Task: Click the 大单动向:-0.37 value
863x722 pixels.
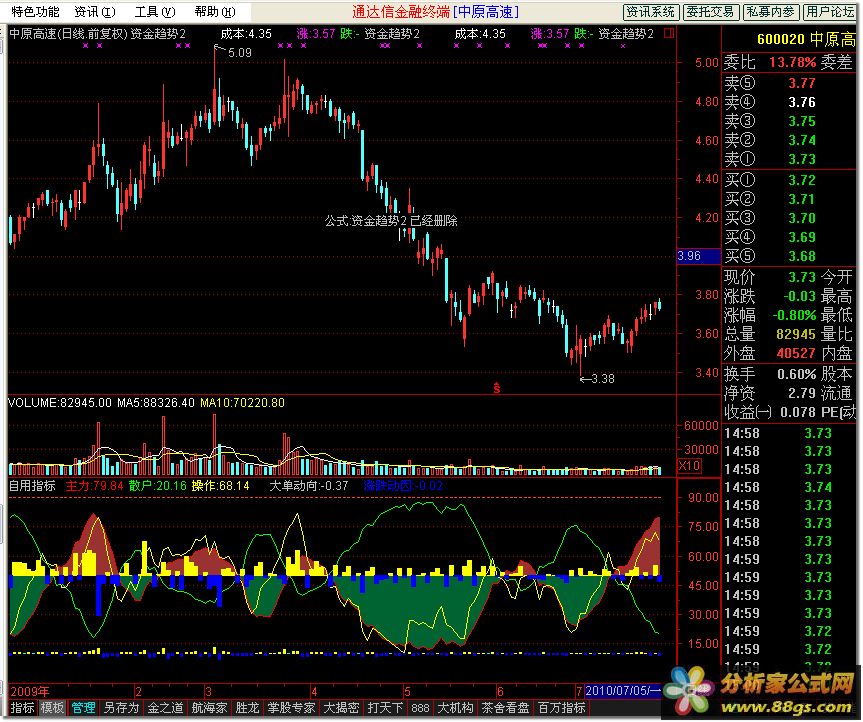Action: click(309, 486)
